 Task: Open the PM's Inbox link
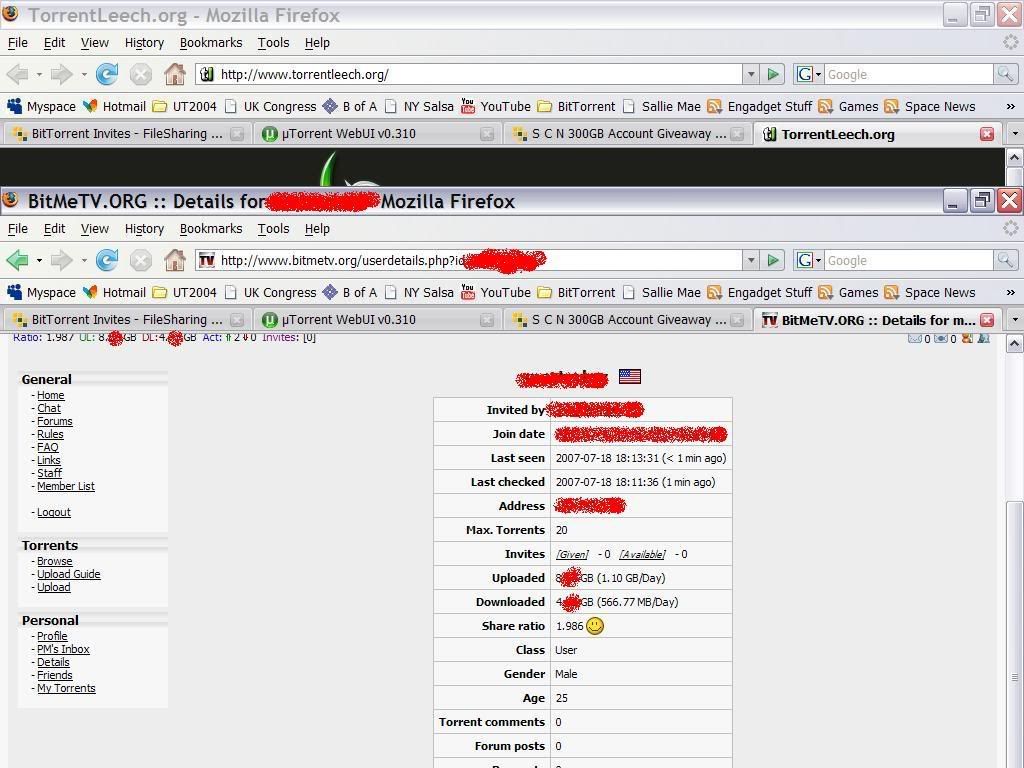click(63, 648)
